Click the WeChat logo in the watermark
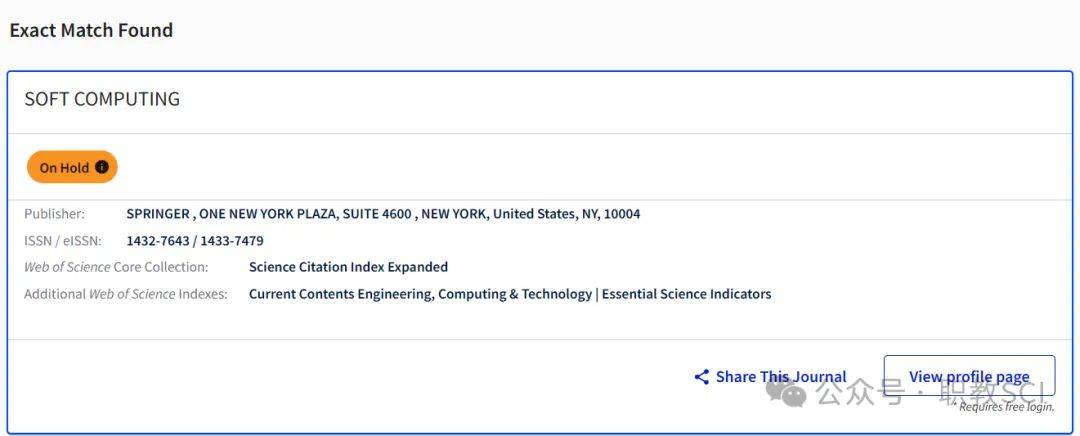The height and width of the screenshot is (436, 1080). tap(793, 394)
